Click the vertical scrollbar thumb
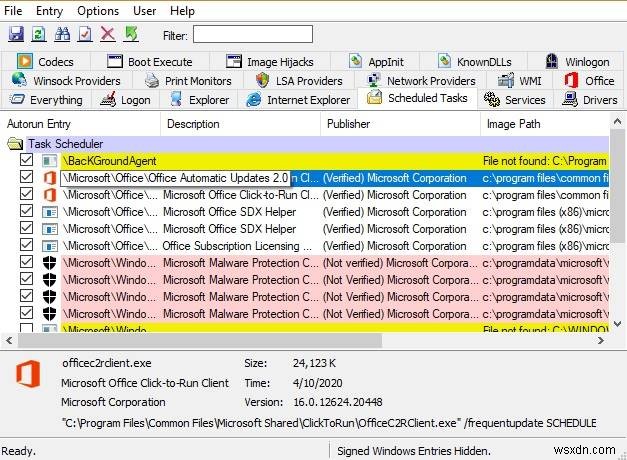Screen dimensions: 627x460 click(x=618, y=186)
